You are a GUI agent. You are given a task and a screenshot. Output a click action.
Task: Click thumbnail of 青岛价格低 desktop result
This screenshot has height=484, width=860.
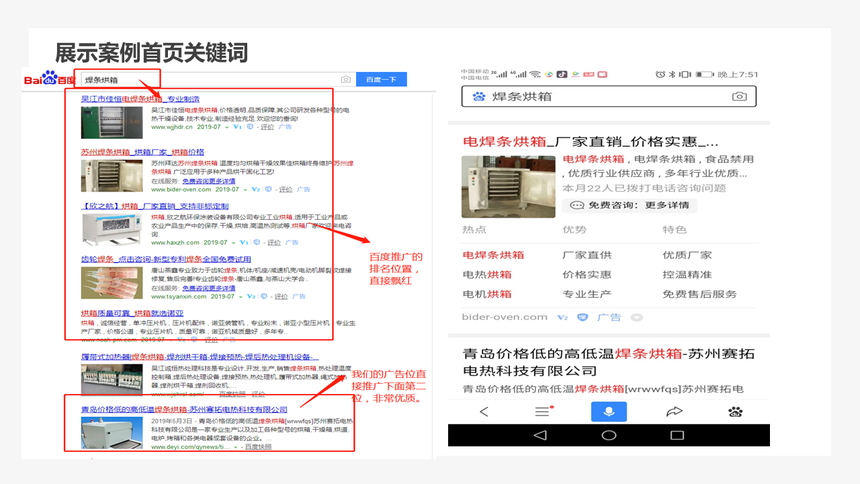click(x=112, y=433)
